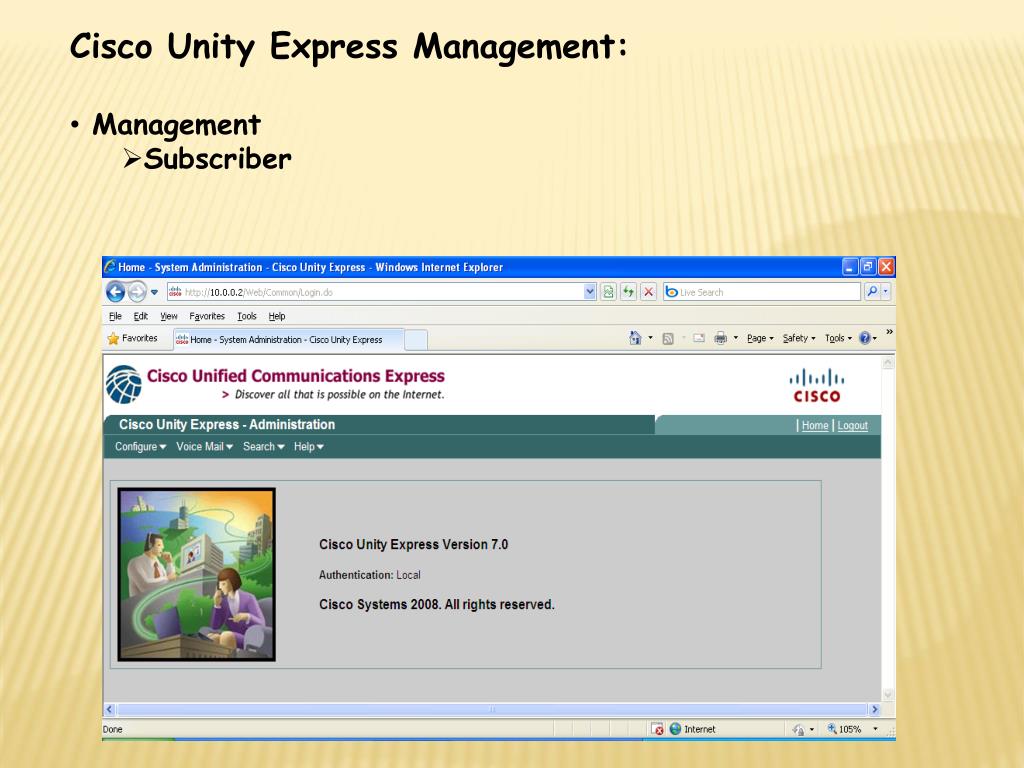Open the Help dropdown in admin bar
The image size is (1024, 768).
click(308, 447)
